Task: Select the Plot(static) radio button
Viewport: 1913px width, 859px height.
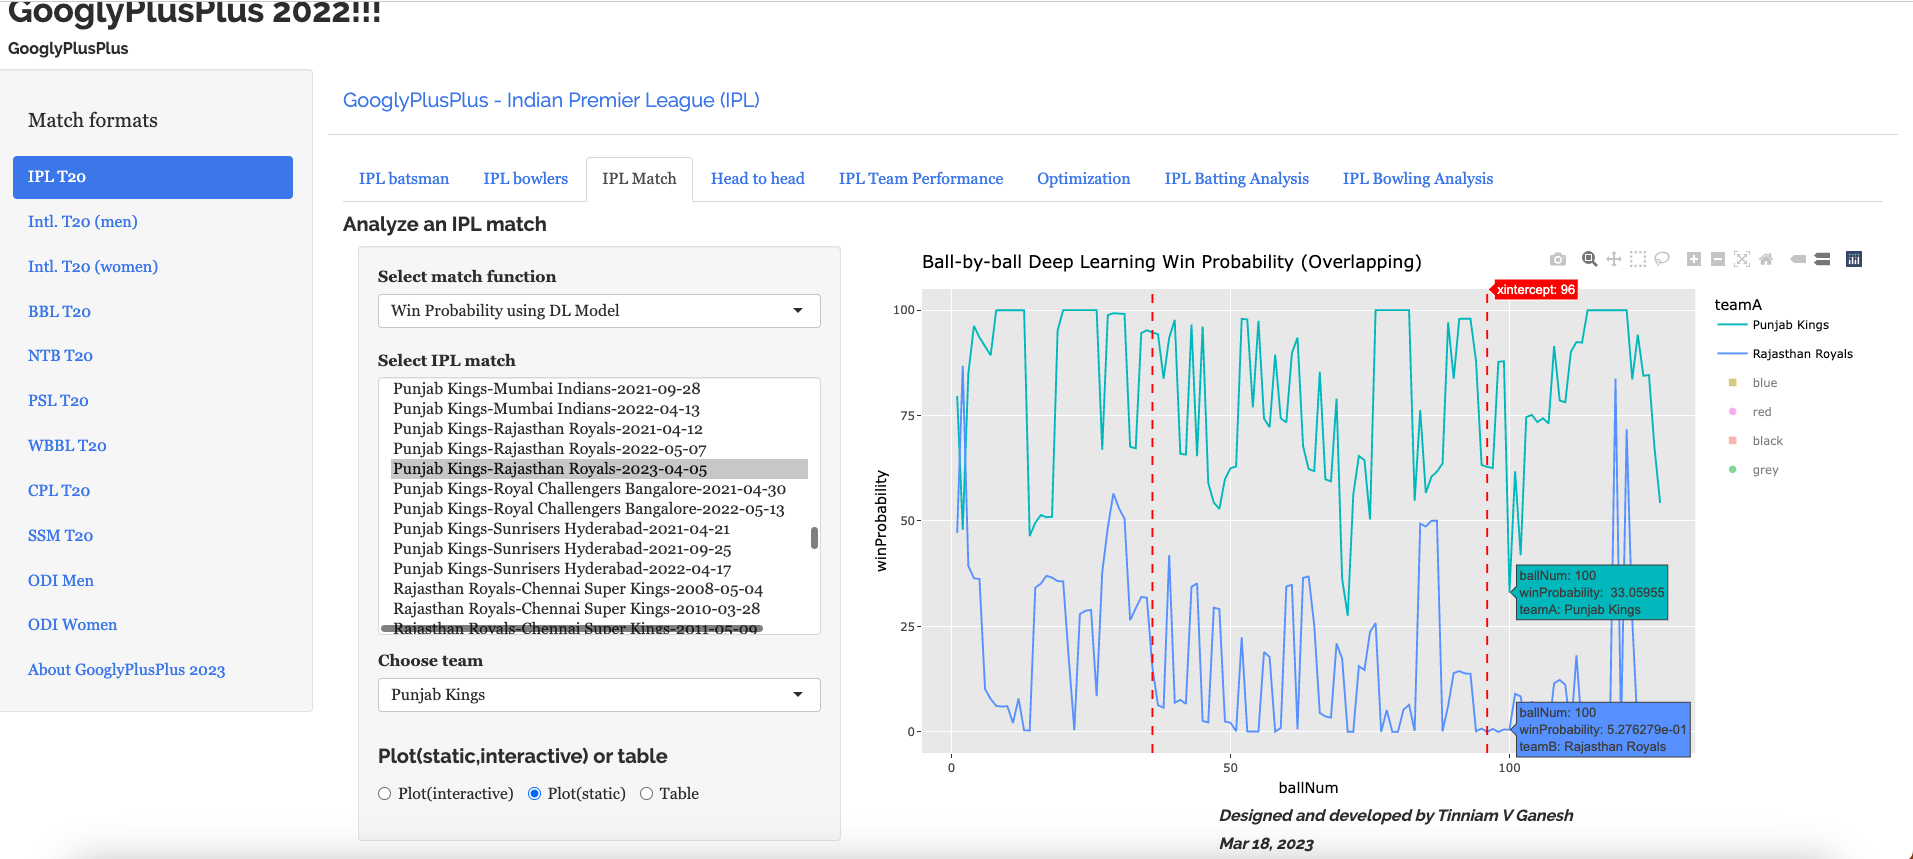Action: [x=535, y=794]
